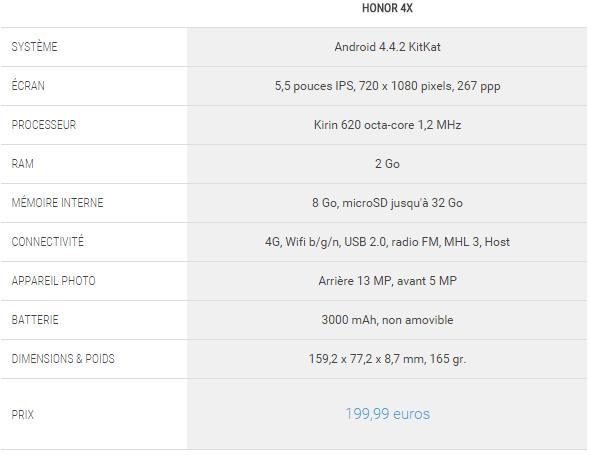Image resolution: width=590 pixels, height=455 pixels.
Task: Select the PRIX row label
Action: click(x=23, y=415)
